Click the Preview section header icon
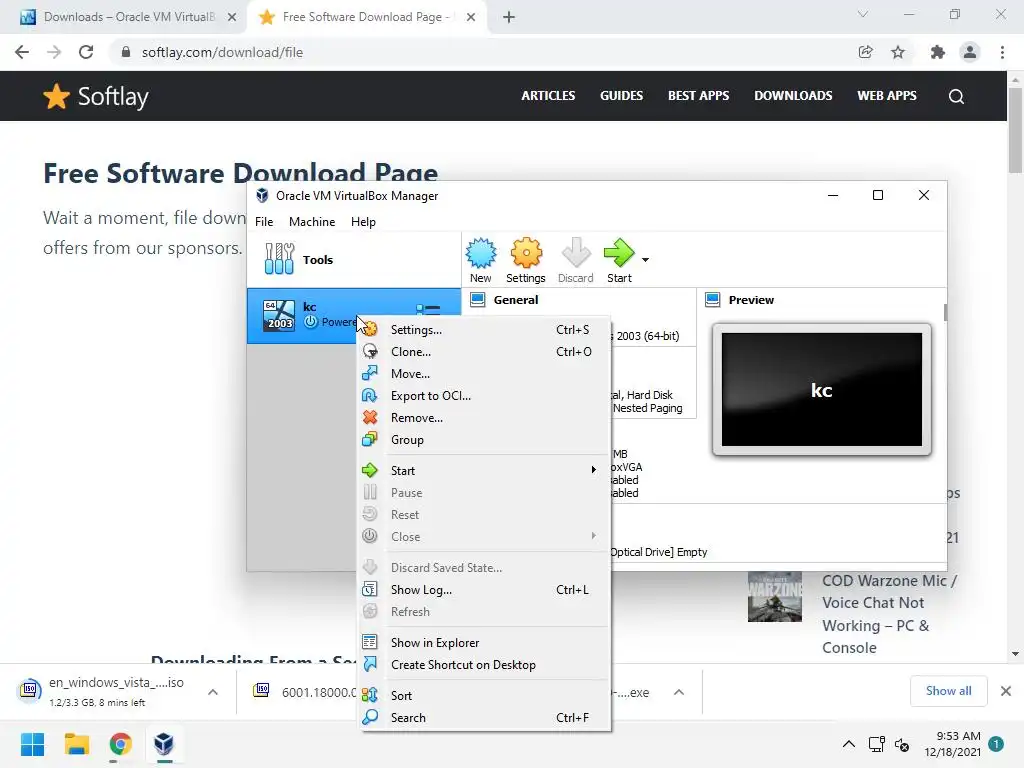This screenshot has height=768, width=1024. [713, 300]
